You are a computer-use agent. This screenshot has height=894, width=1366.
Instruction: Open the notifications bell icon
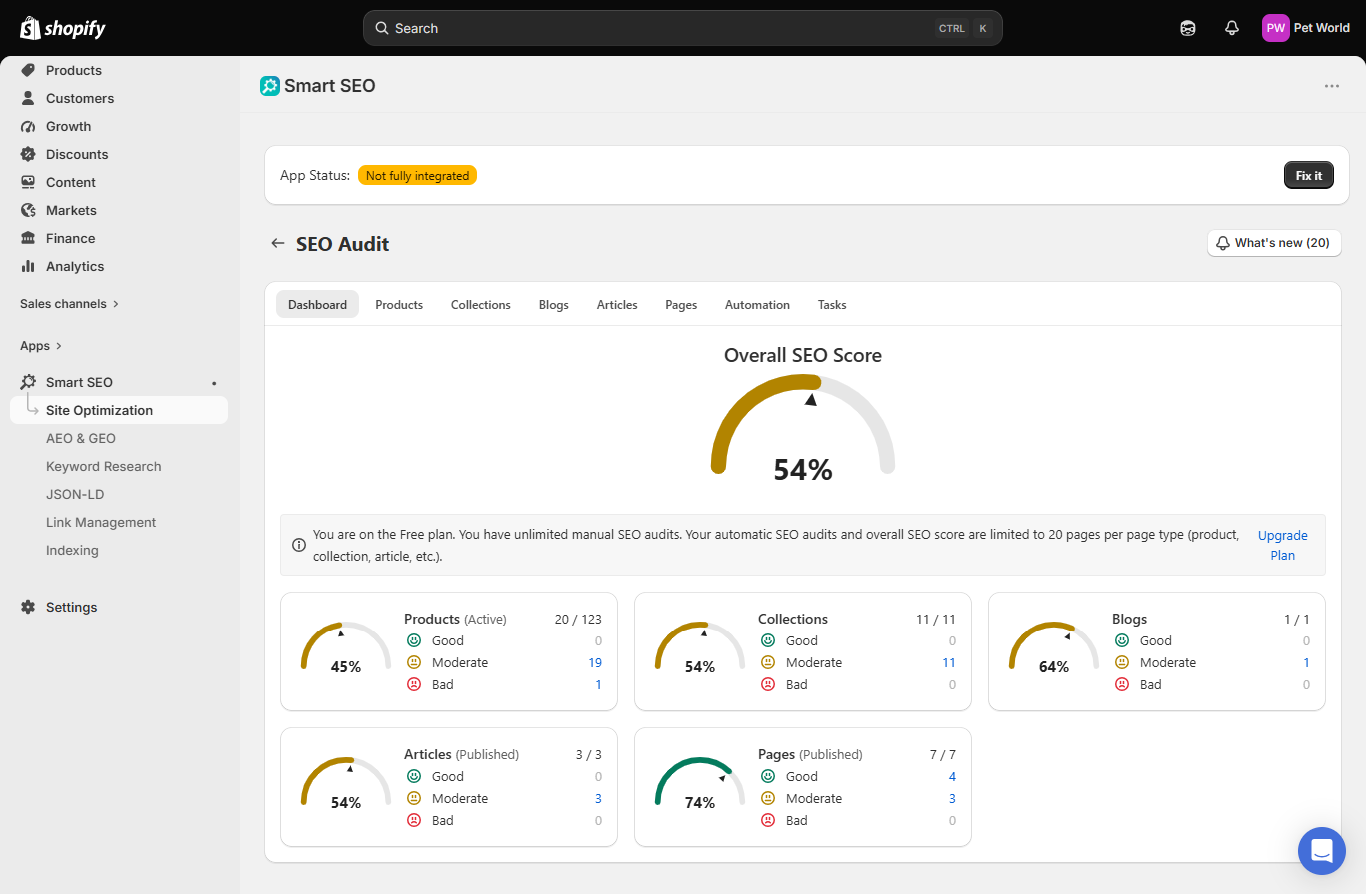[1232, 28]
